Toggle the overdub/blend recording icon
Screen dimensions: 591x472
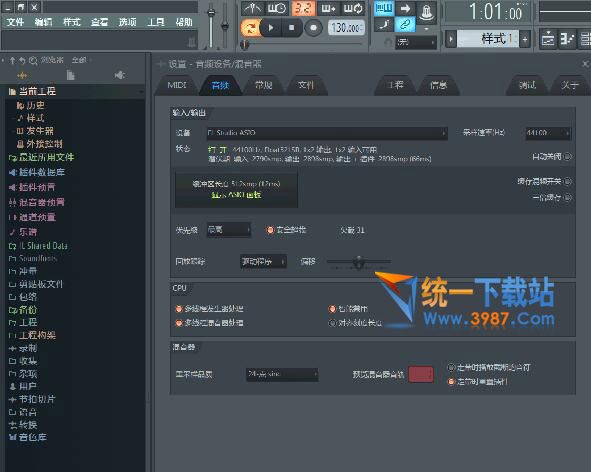click(x=329, y=8)
